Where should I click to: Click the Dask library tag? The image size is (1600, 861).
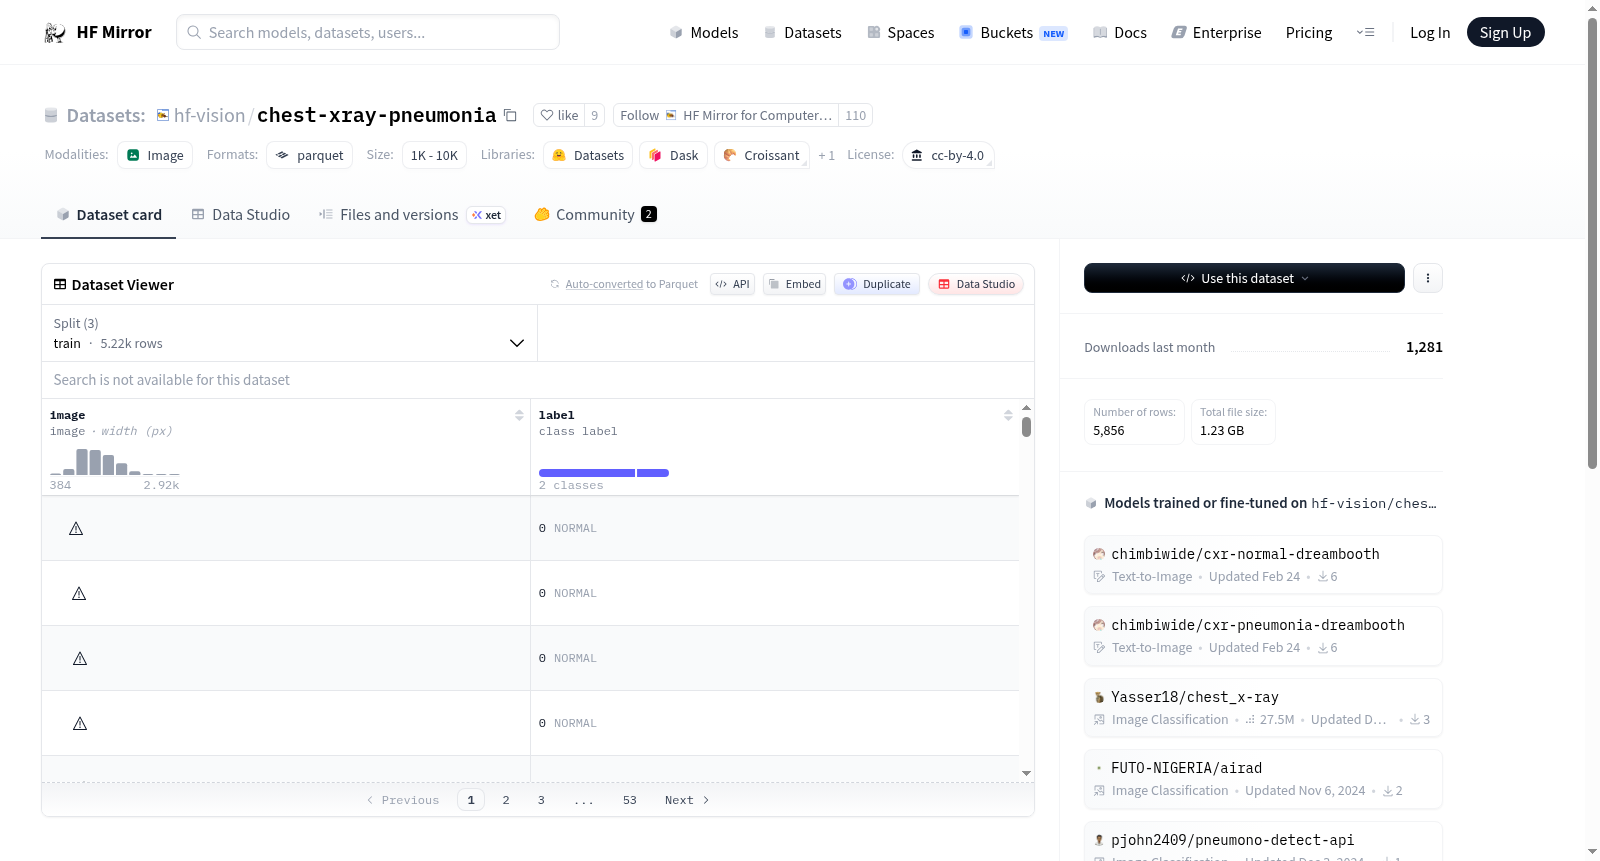click(674, 155)
